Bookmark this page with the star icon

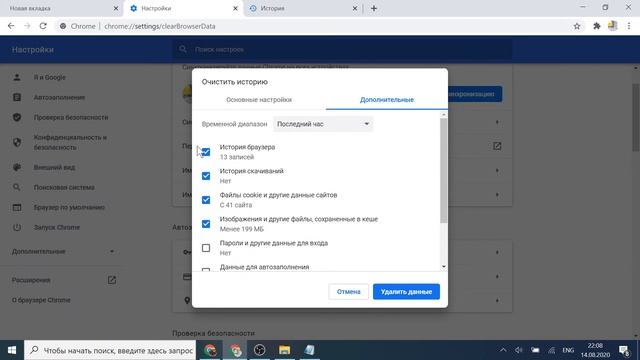(577, 26)
